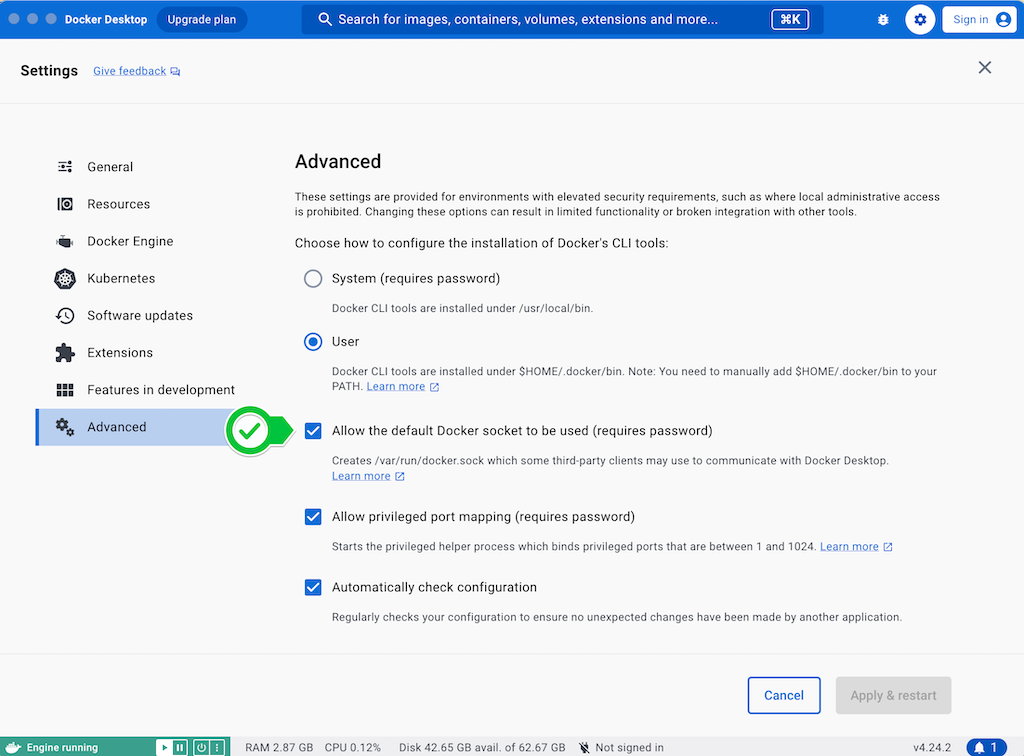The width and height of the screenshot is (1024, 756).
Task: Click the feedback speech bubble icon
Action: click(x=175, y=71)
